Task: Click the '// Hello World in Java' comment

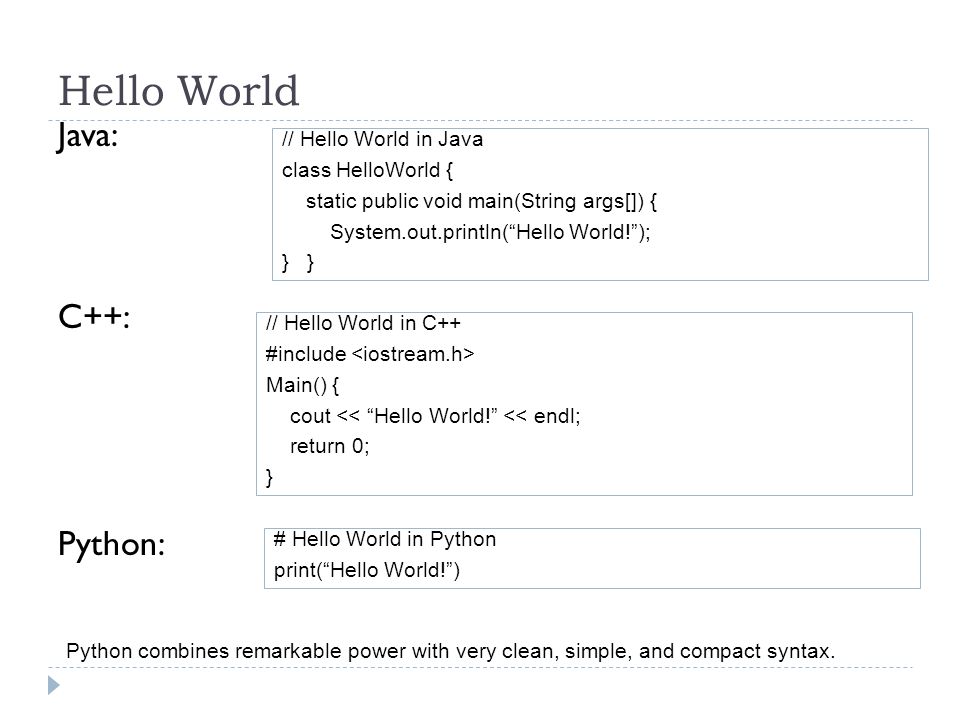Action: pos(382,140)
